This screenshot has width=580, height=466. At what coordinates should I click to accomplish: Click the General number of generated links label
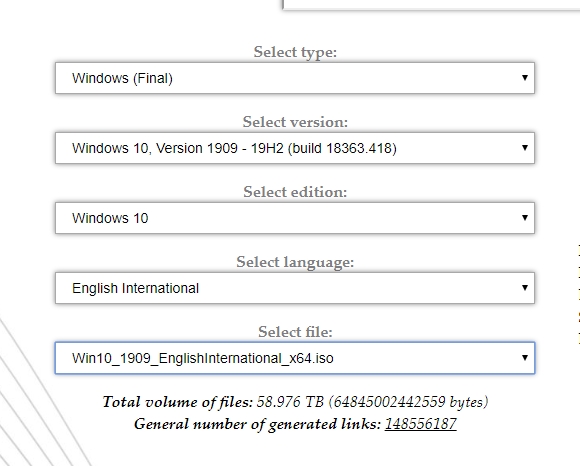click(x=257, y=424)
